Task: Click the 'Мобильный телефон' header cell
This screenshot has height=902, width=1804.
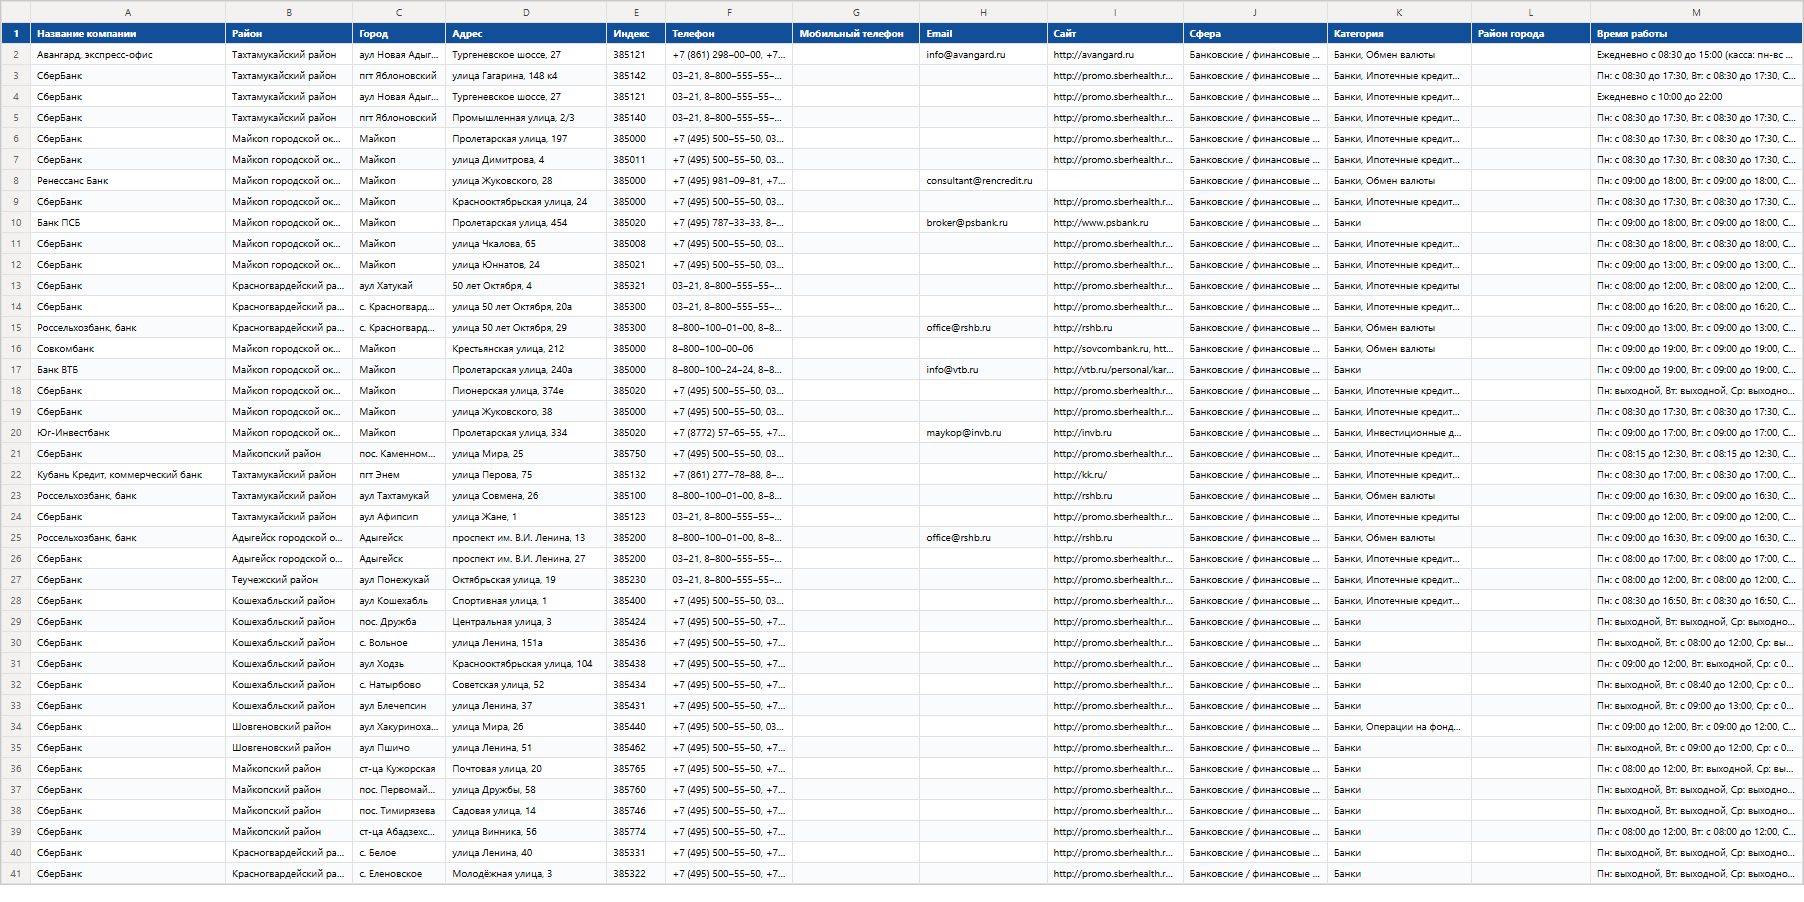Action: (856, 34)
